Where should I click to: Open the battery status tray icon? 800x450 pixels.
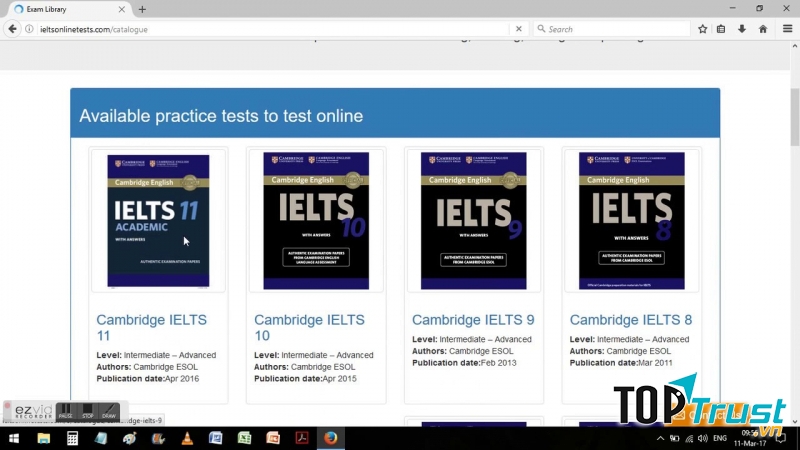point(674,438)
